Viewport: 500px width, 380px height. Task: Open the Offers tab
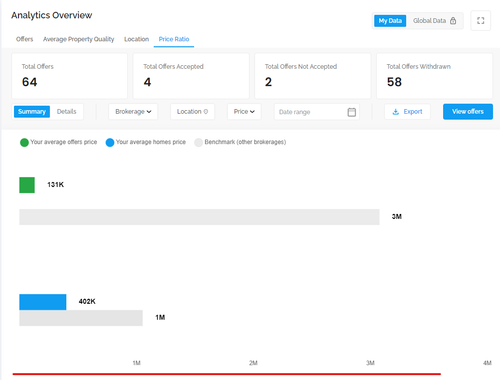point(25,39)
